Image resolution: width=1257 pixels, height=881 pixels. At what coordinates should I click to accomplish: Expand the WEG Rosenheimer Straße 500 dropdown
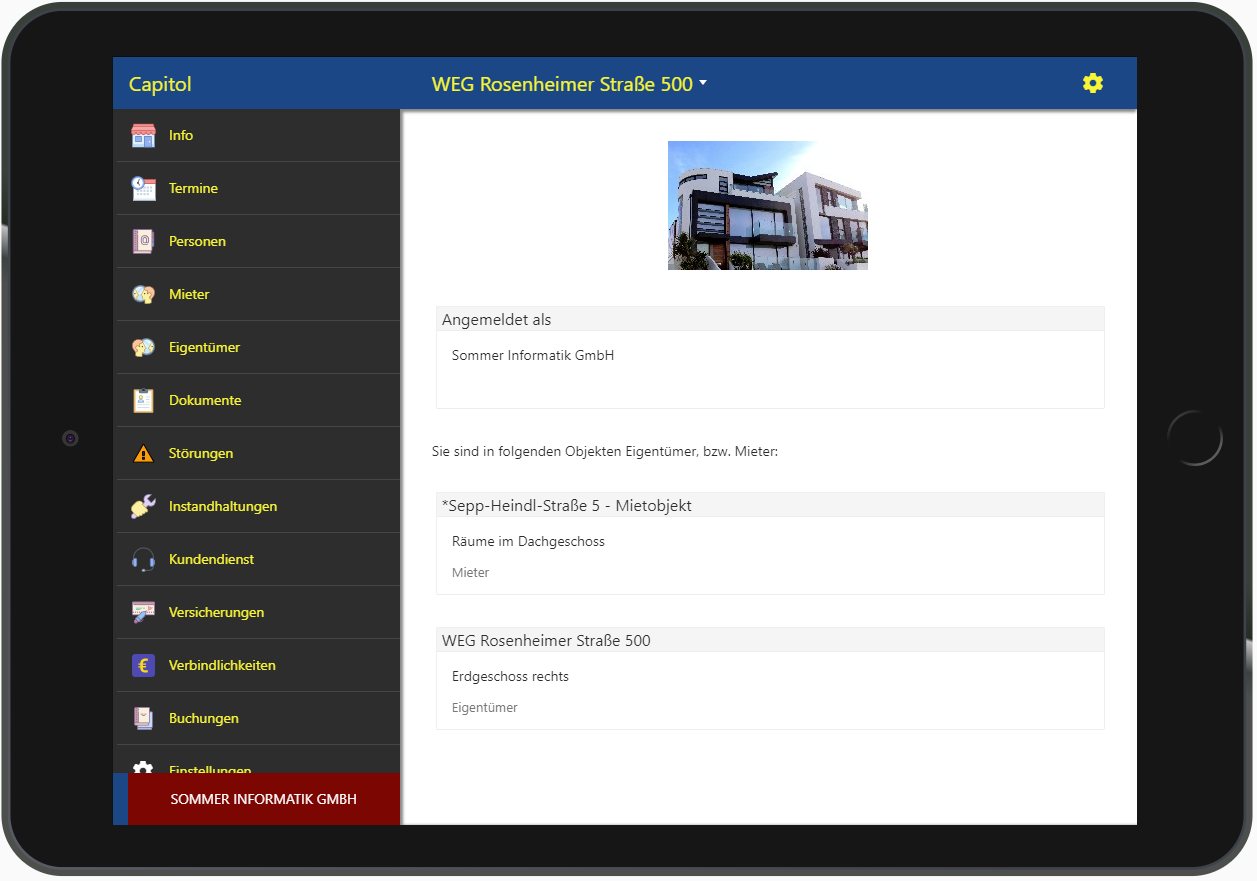(568, 85)
